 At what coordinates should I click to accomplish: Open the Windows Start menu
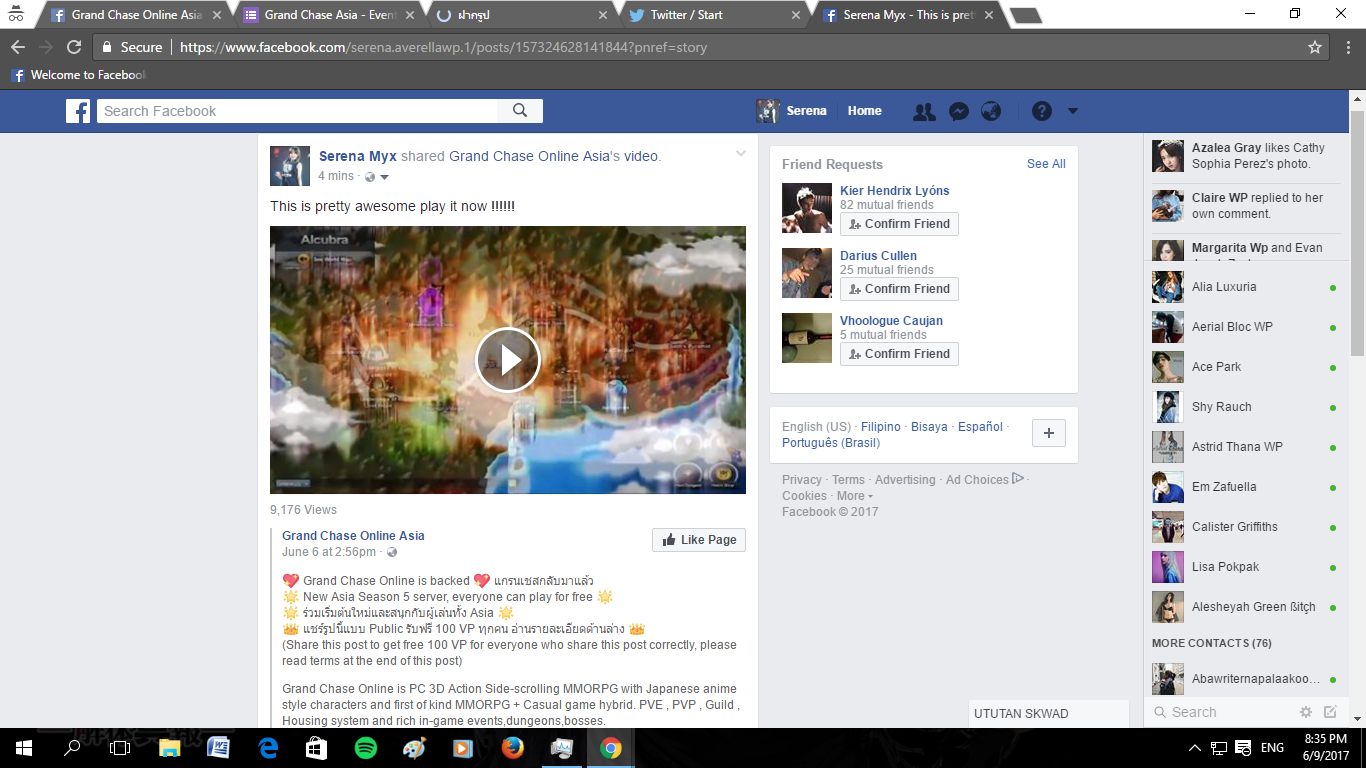(24, 748)
